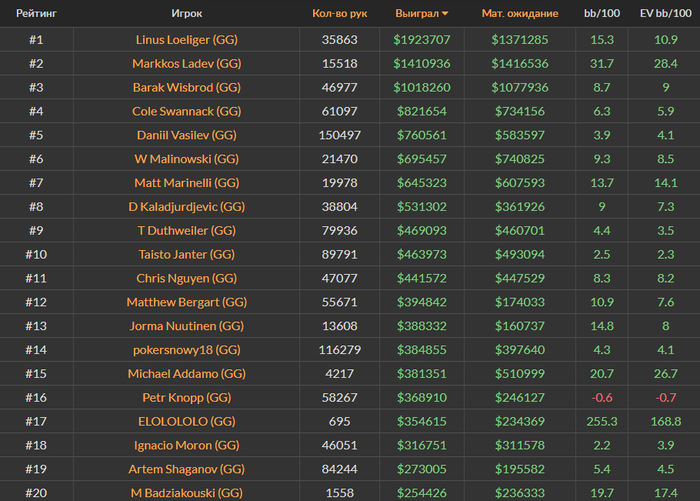Image resolution: width=700 pixels, height=501 pixels.
Task: Open Markkos Ladev (GG) player link
Action: pos(187,63)
